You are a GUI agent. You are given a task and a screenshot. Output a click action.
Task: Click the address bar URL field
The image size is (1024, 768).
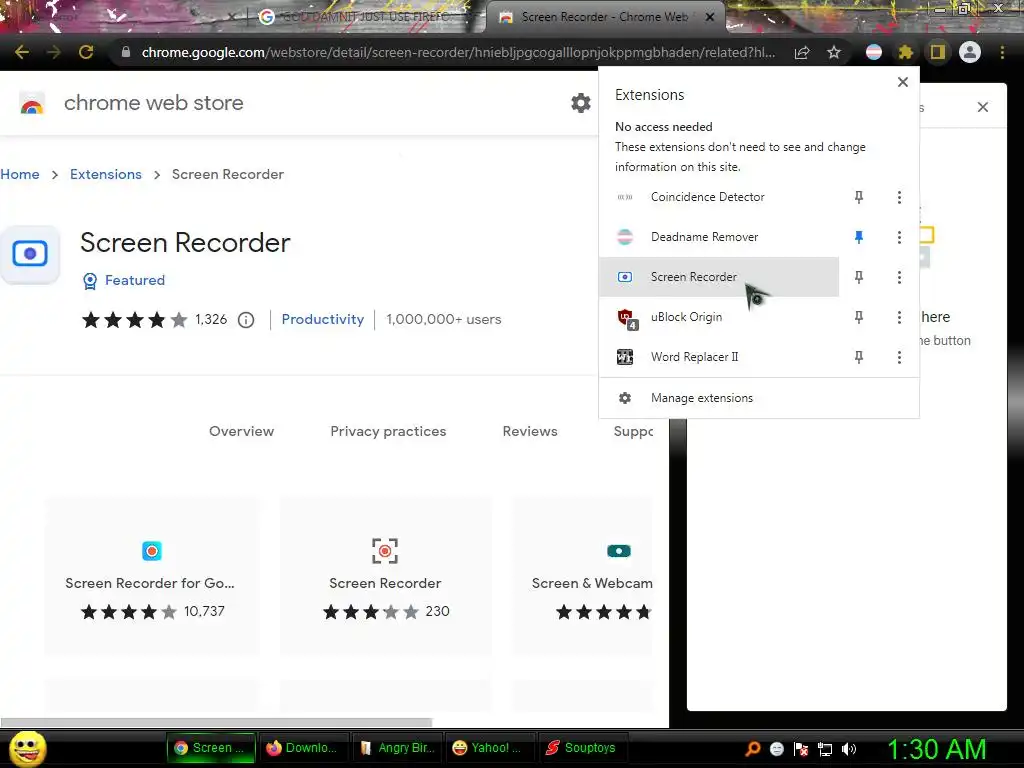458,52
